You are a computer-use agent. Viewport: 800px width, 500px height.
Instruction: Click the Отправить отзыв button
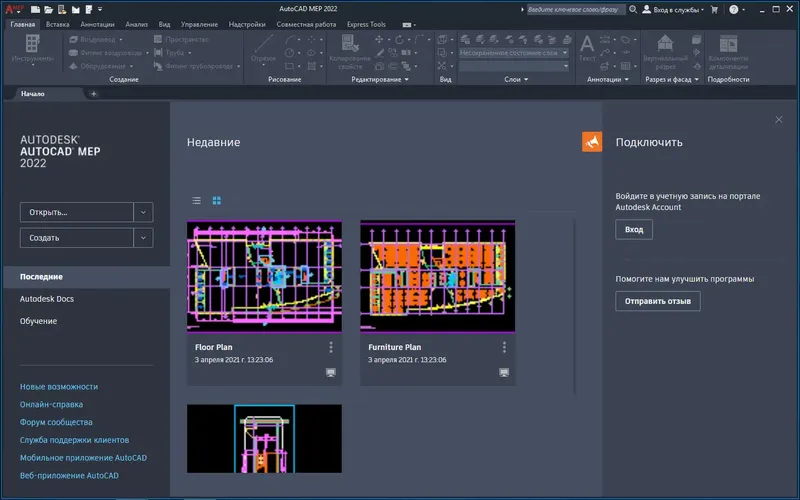click(658, 301)
